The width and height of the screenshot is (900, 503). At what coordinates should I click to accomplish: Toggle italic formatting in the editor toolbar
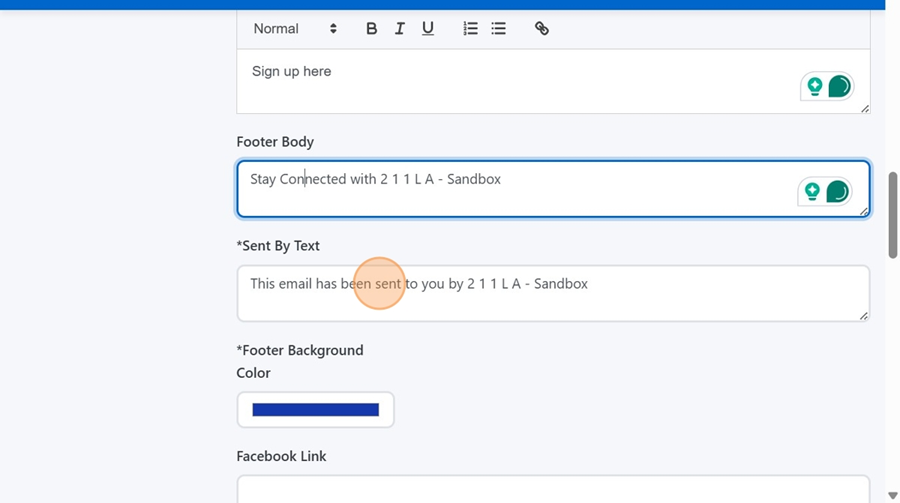(x=399, y=29)
